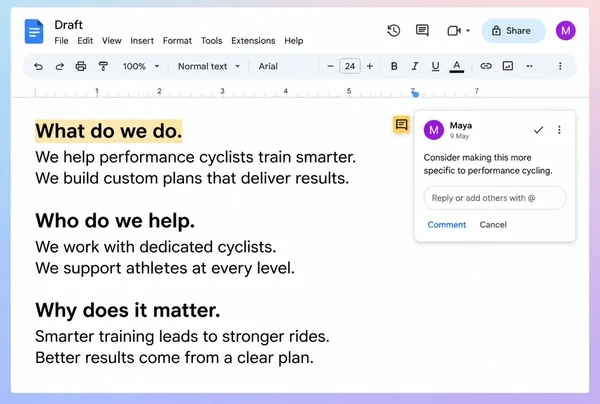Cancel the comment reply
Image resolution: width=600 pixels, height=404 pixels.
click(x=493, y=225)
